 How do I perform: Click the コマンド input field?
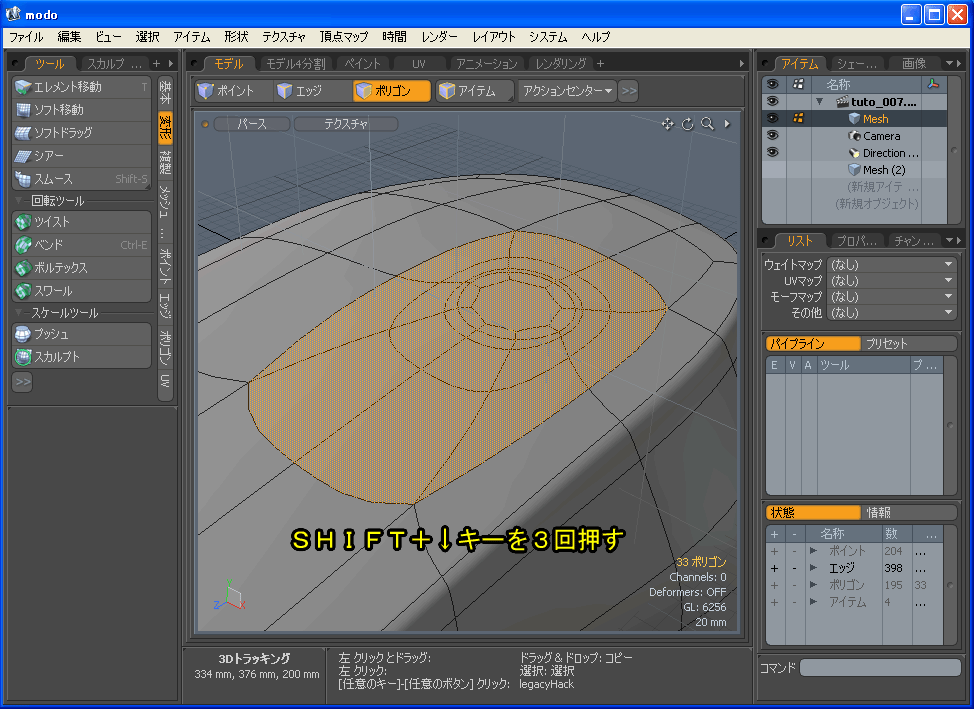click(880, 668)
